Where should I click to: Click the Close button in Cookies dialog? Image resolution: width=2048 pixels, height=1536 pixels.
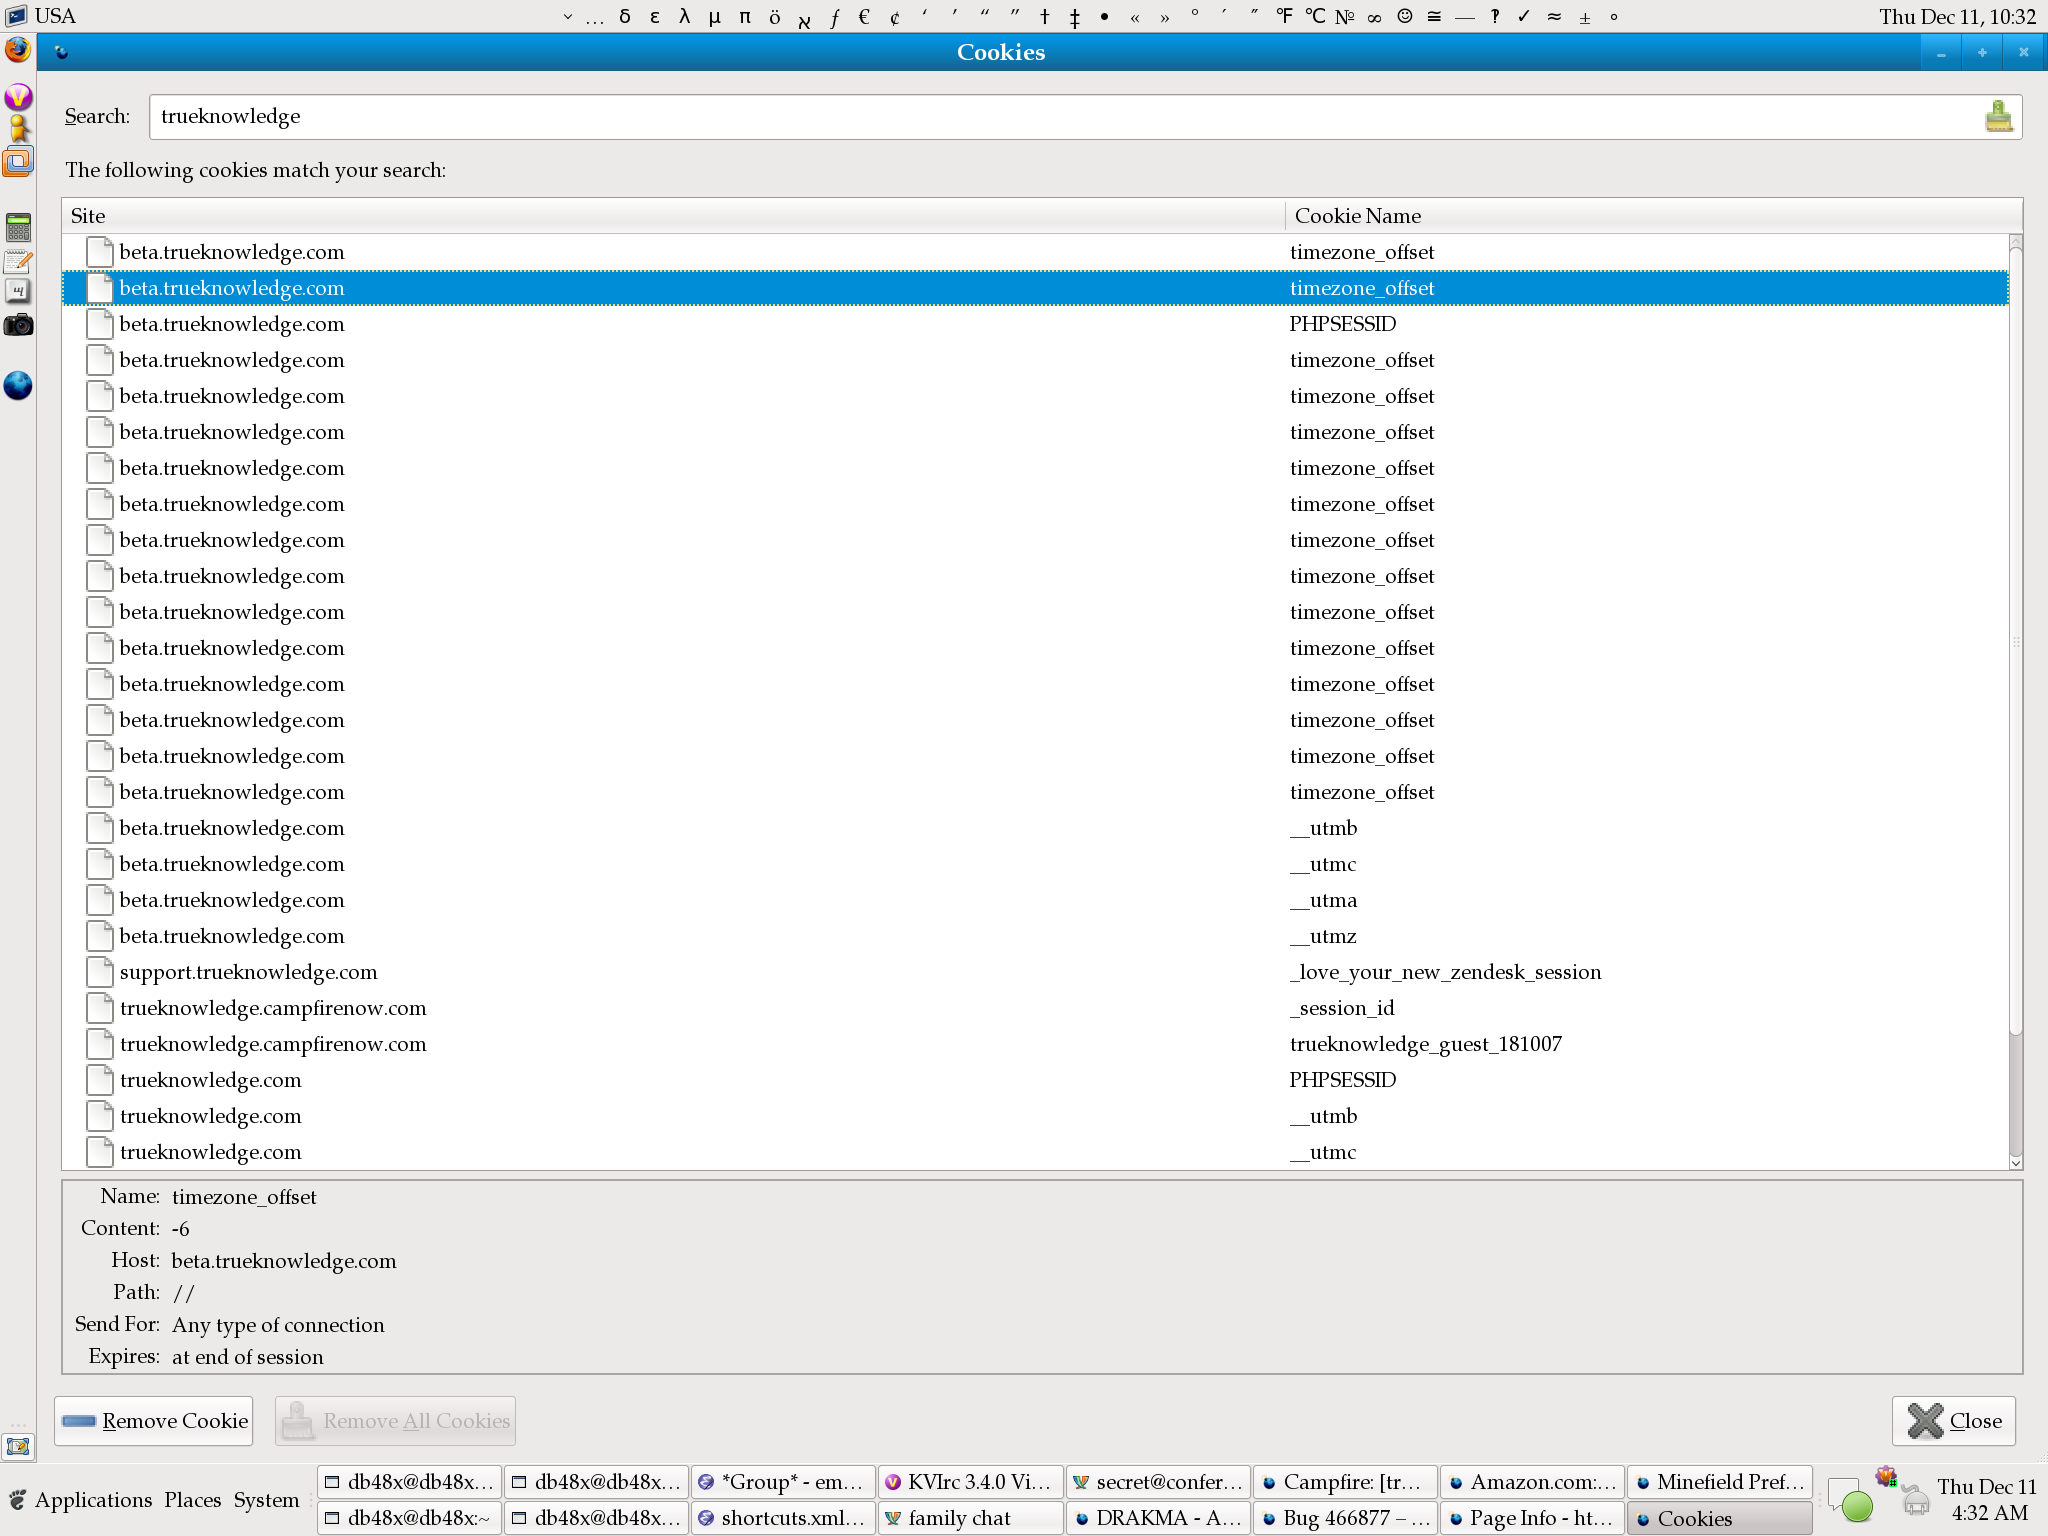1954,1421
